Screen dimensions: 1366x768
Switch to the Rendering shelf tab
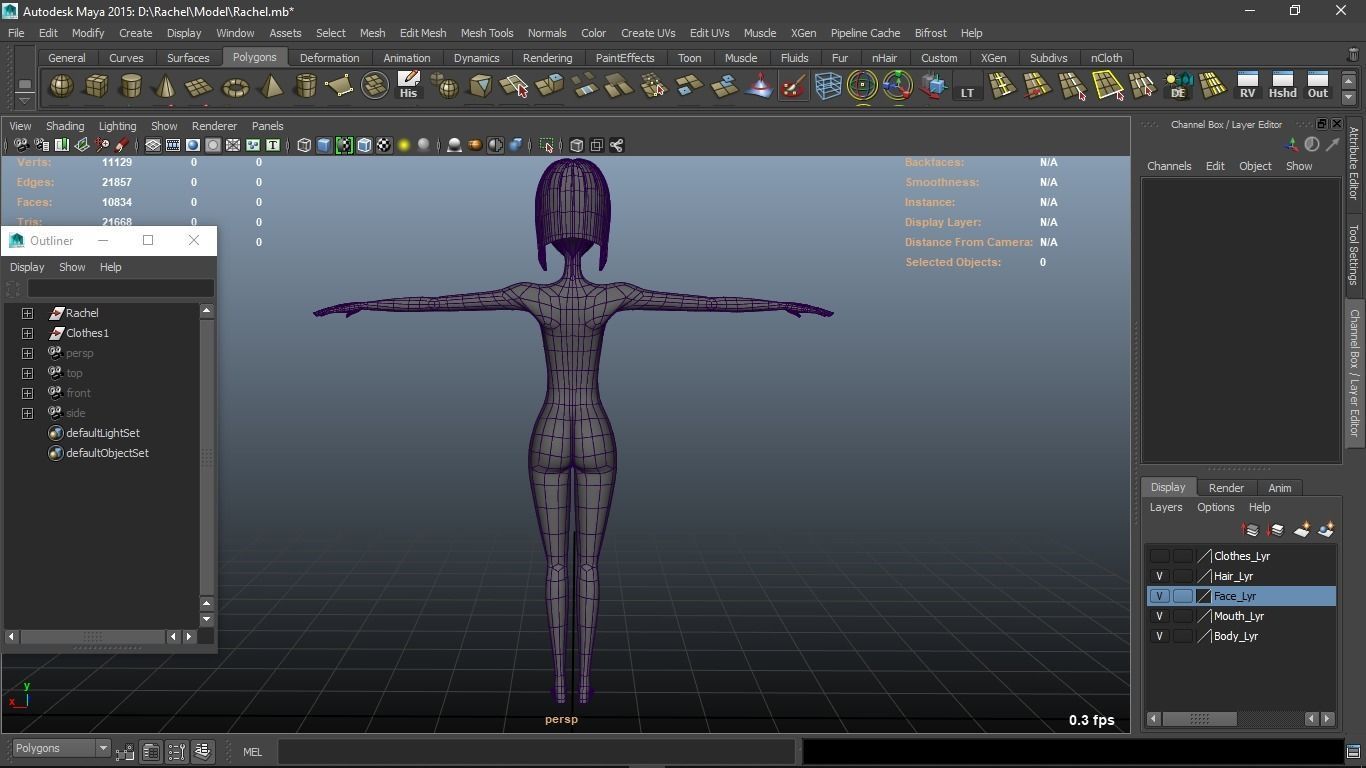click(547, 58)
